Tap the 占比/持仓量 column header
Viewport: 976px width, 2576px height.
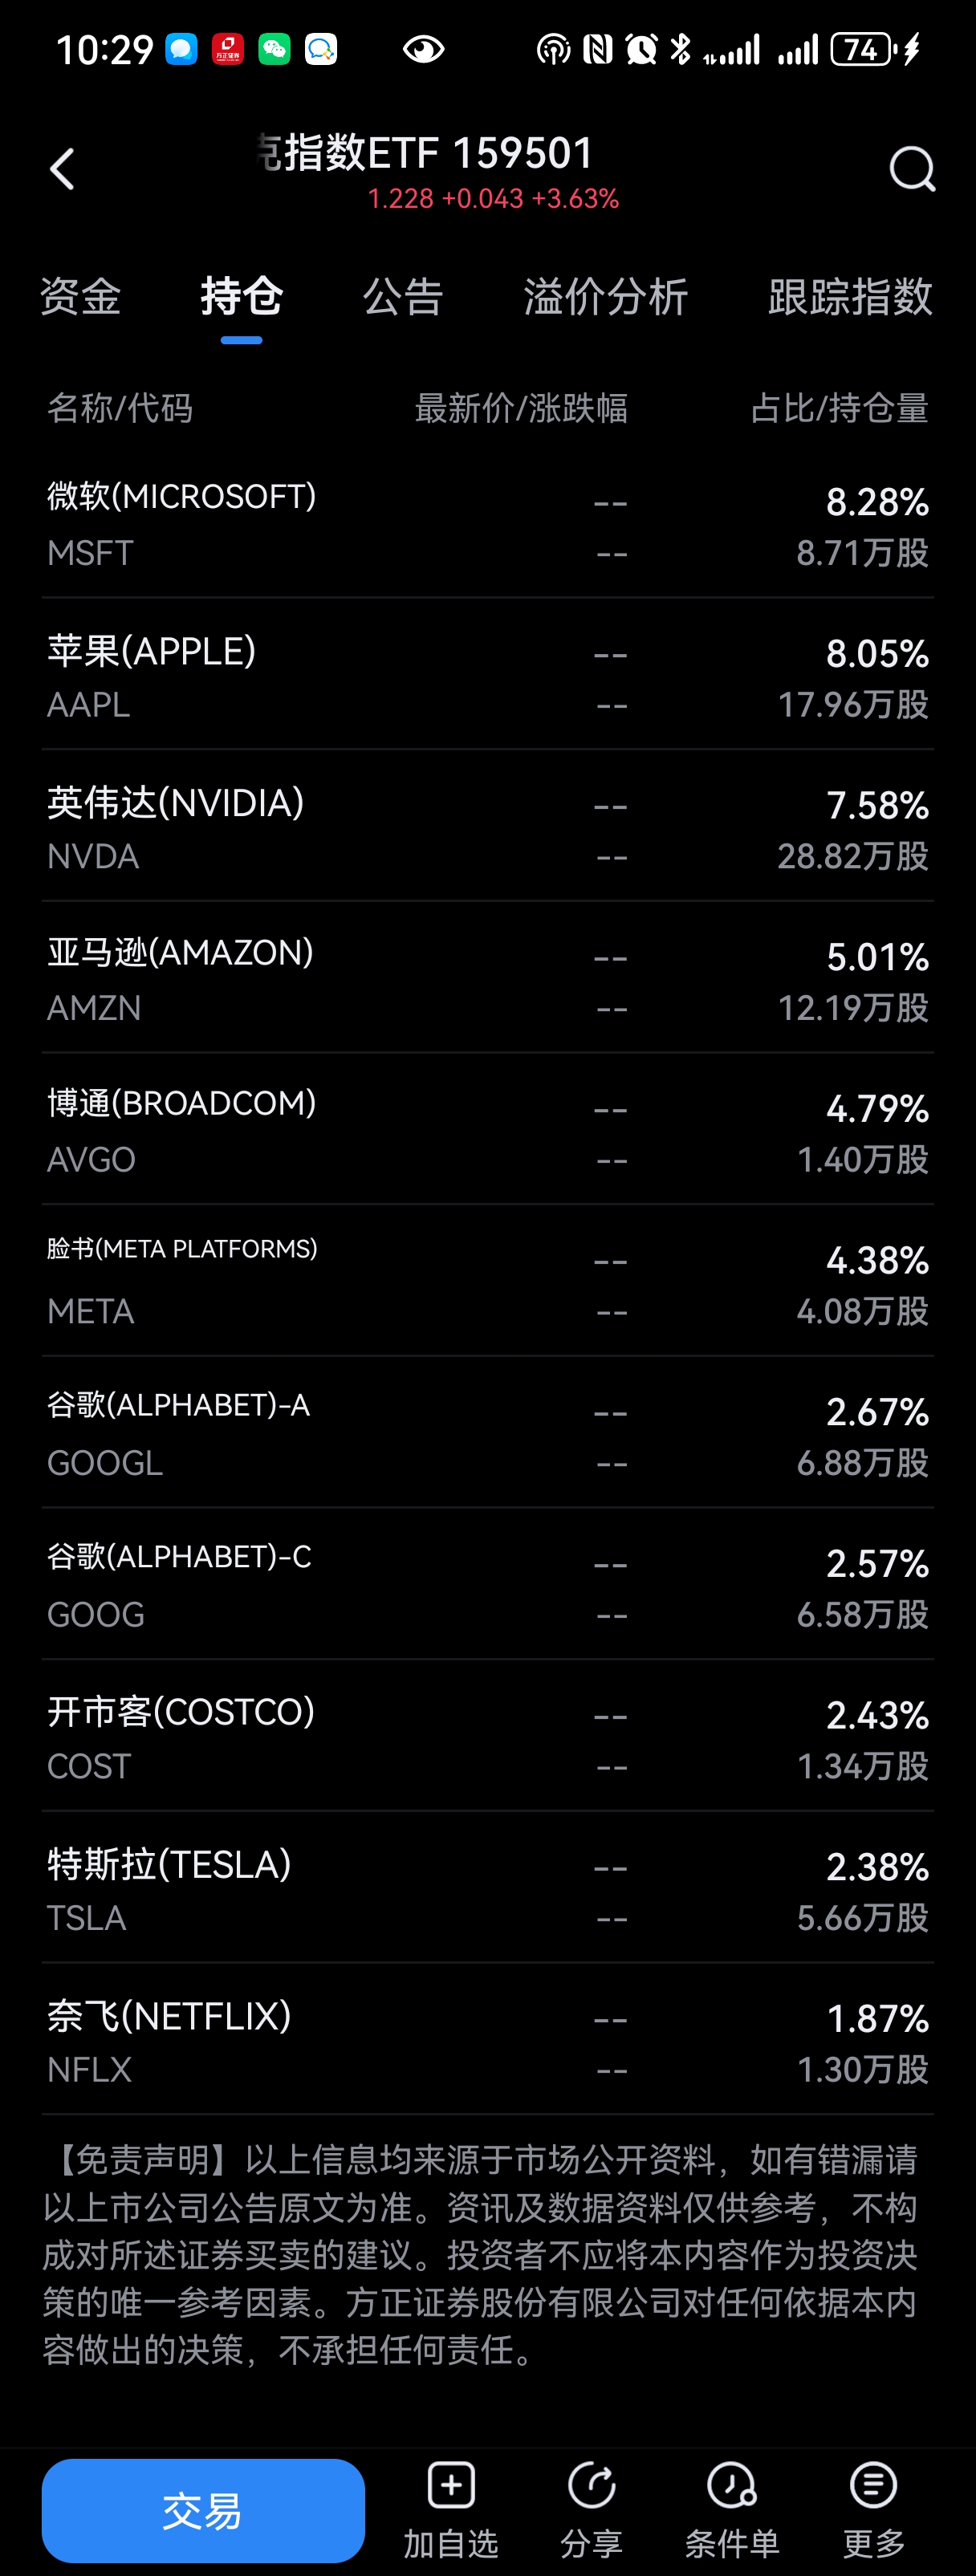point(840,408)
